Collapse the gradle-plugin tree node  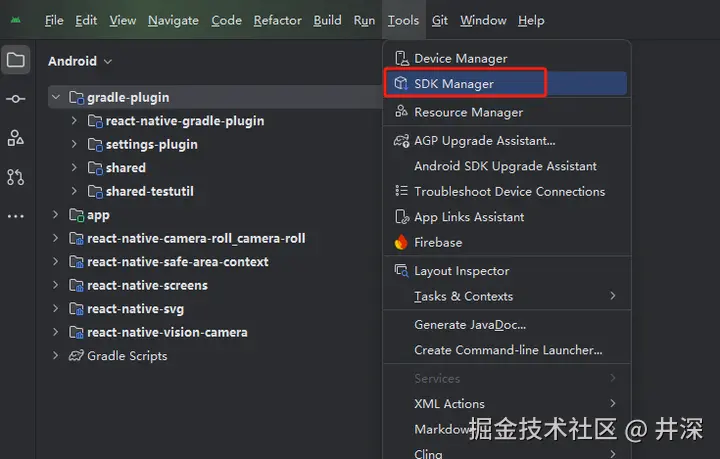[x=56, y=97]
